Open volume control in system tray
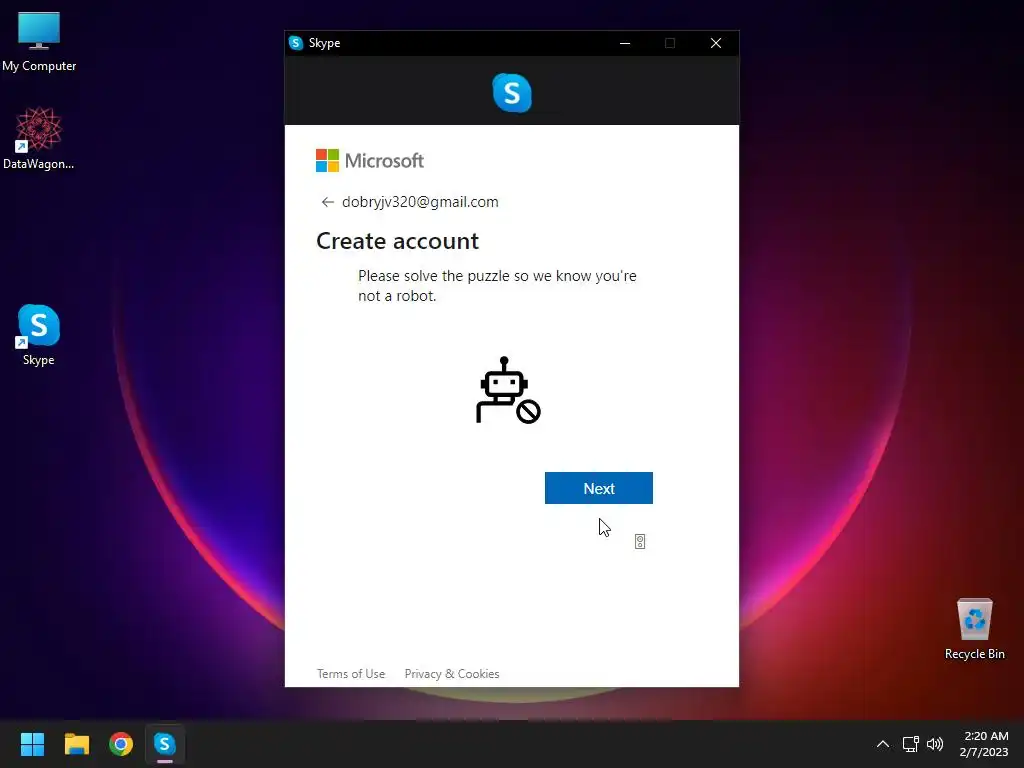The image size is (1024, 768). pyautogui.click(x=935, y=744)
